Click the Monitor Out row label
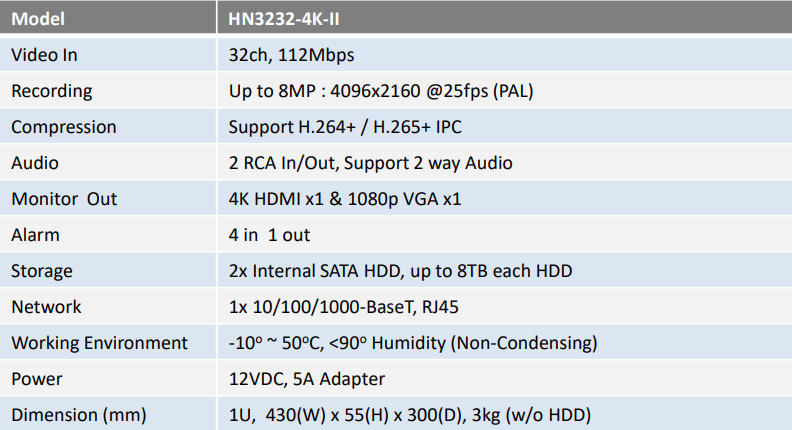 tap(64, 199)
